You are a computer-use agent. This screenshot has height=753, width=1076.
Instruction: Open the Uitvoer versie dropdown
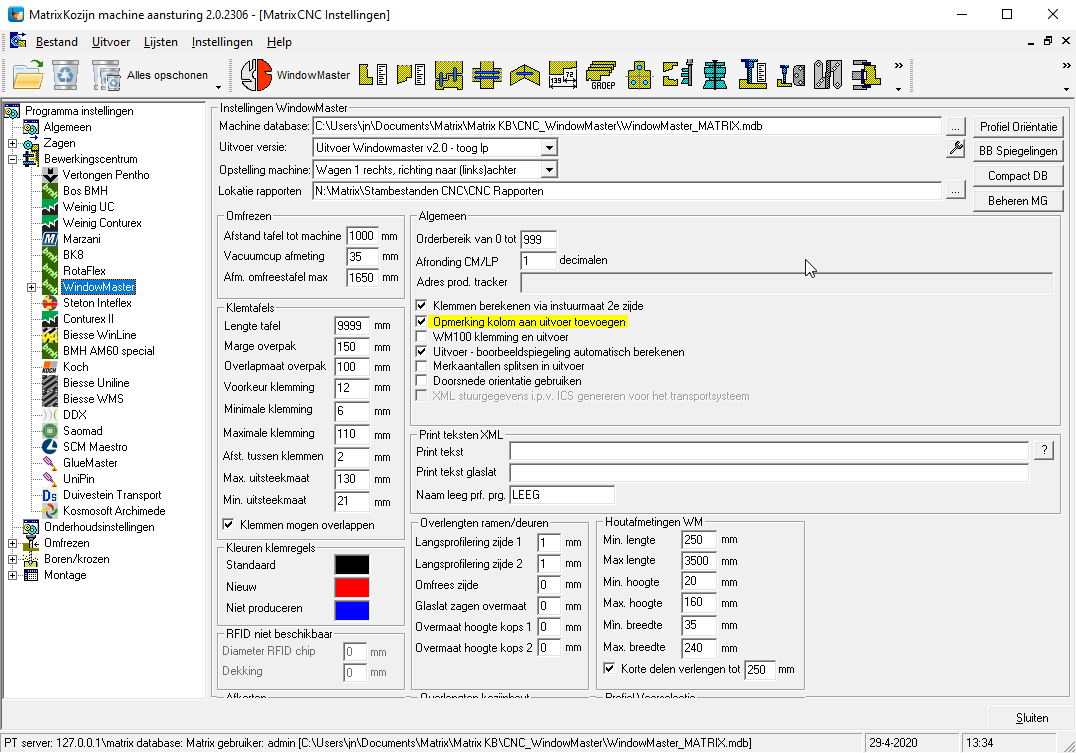(547, 148)
